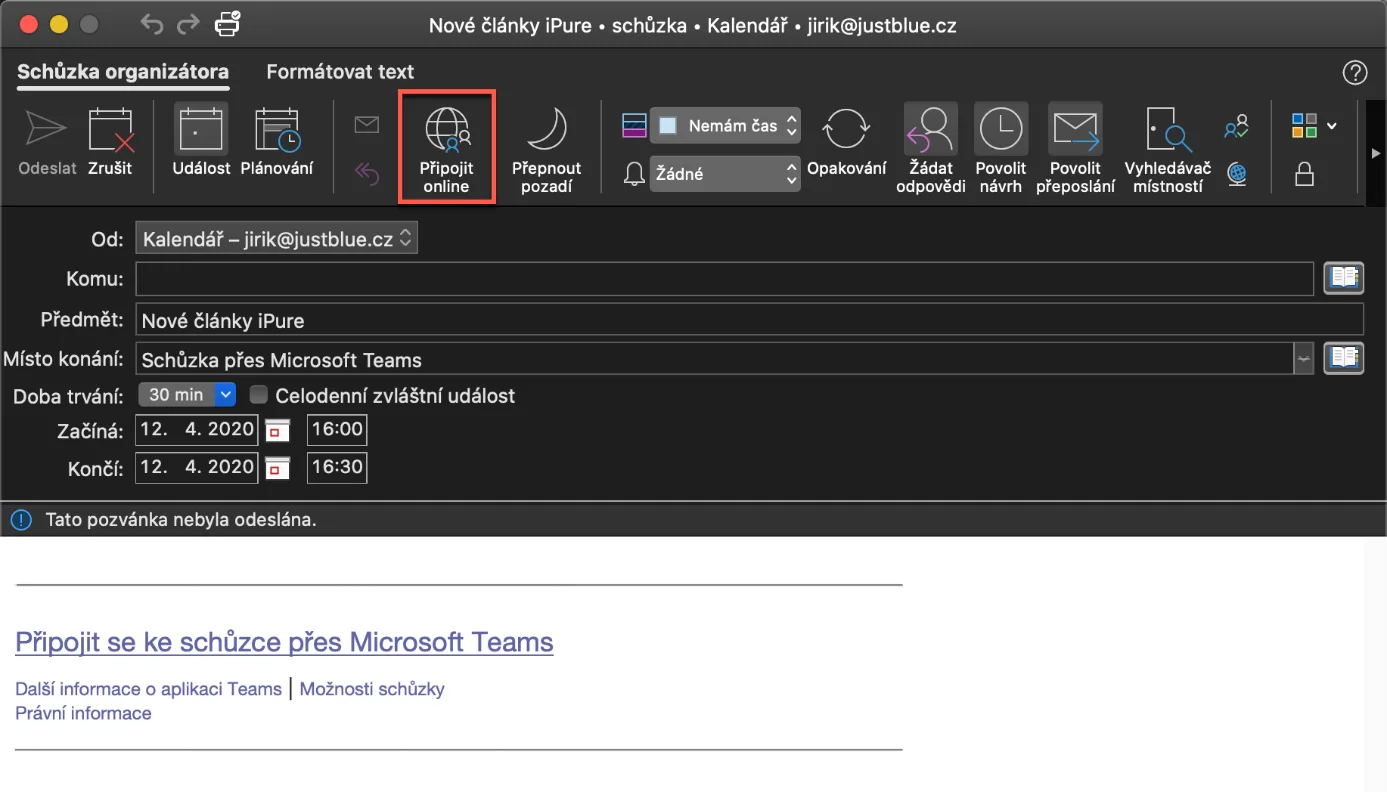Viewport: 1387px width, 792px height.
Task: Click the undo arrow in title bar
Action: pyautogui.click(x=151, y=24)
